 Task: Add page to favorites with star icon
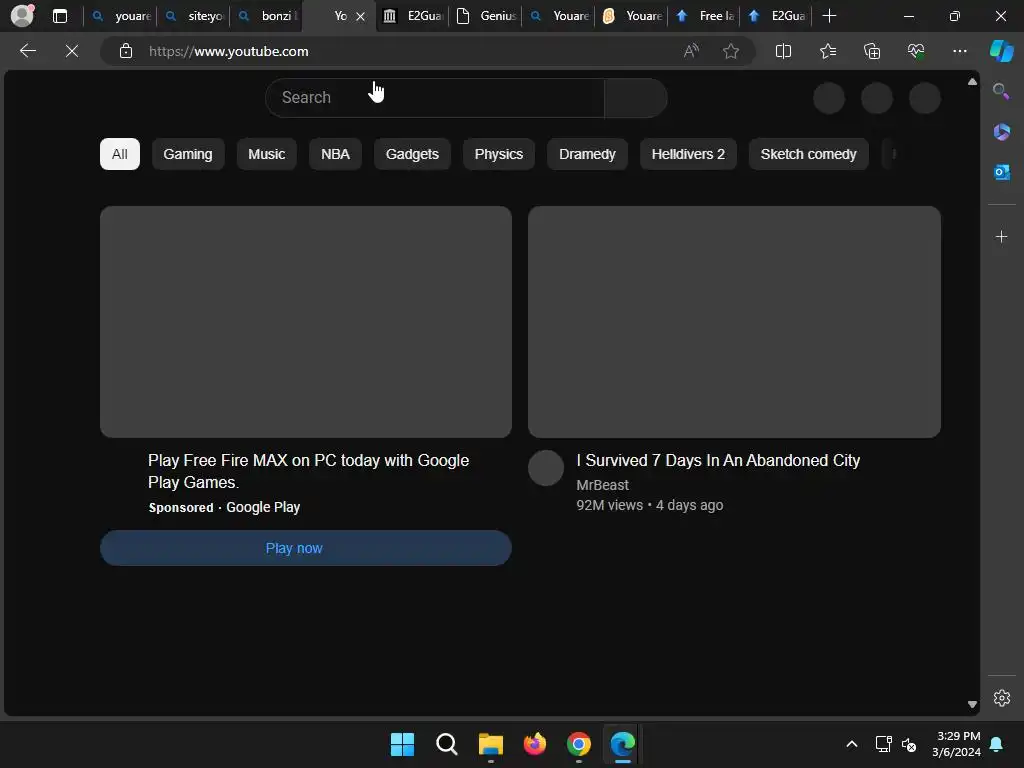[731, 51]
